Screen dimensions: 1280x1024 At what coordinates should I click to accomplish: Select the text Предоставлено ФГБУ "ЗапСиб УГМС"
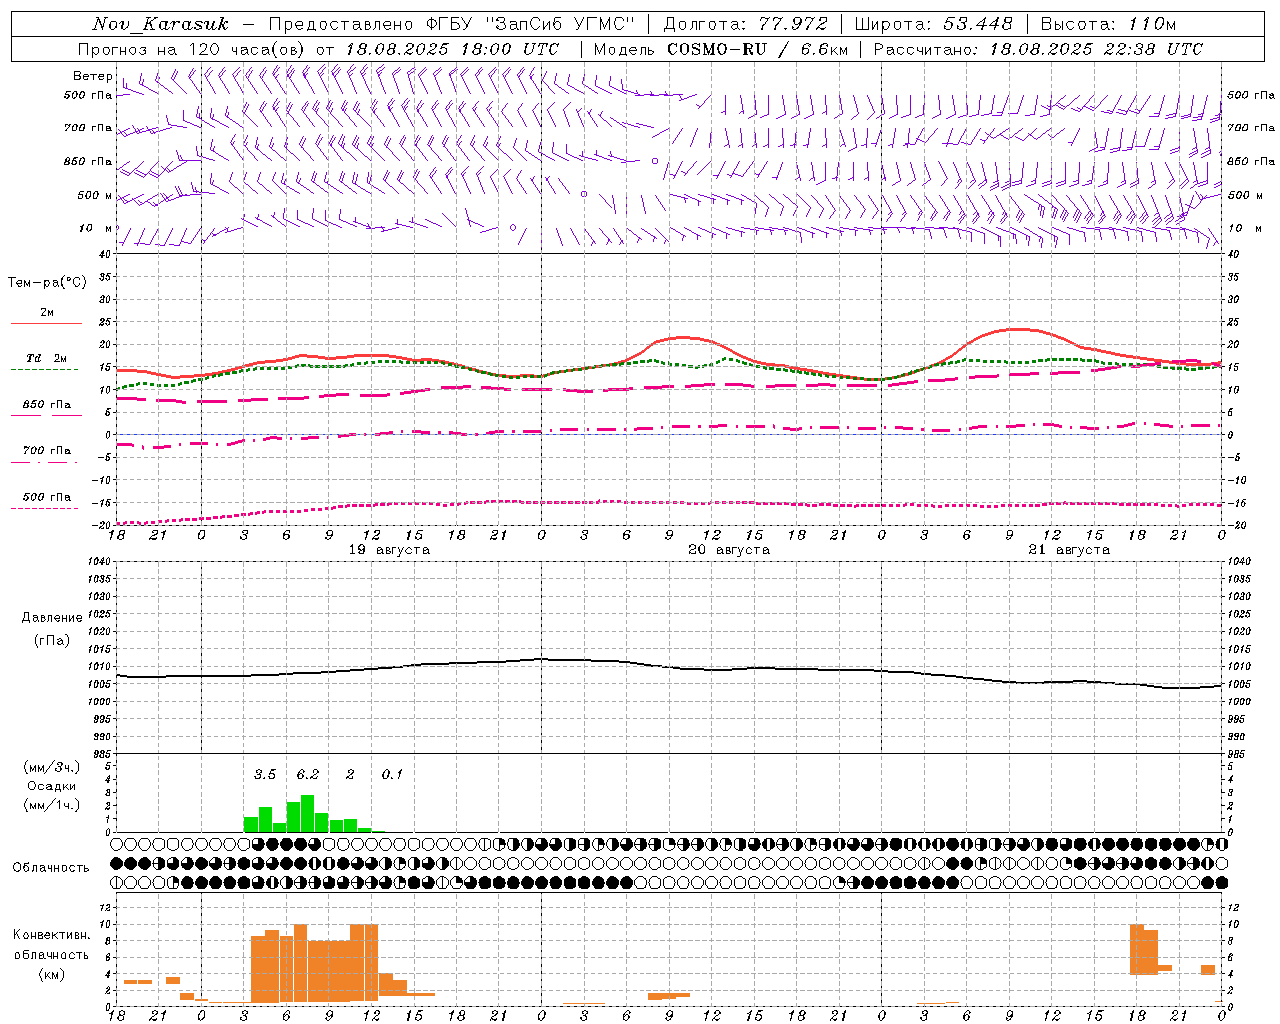tap(451, 24)
